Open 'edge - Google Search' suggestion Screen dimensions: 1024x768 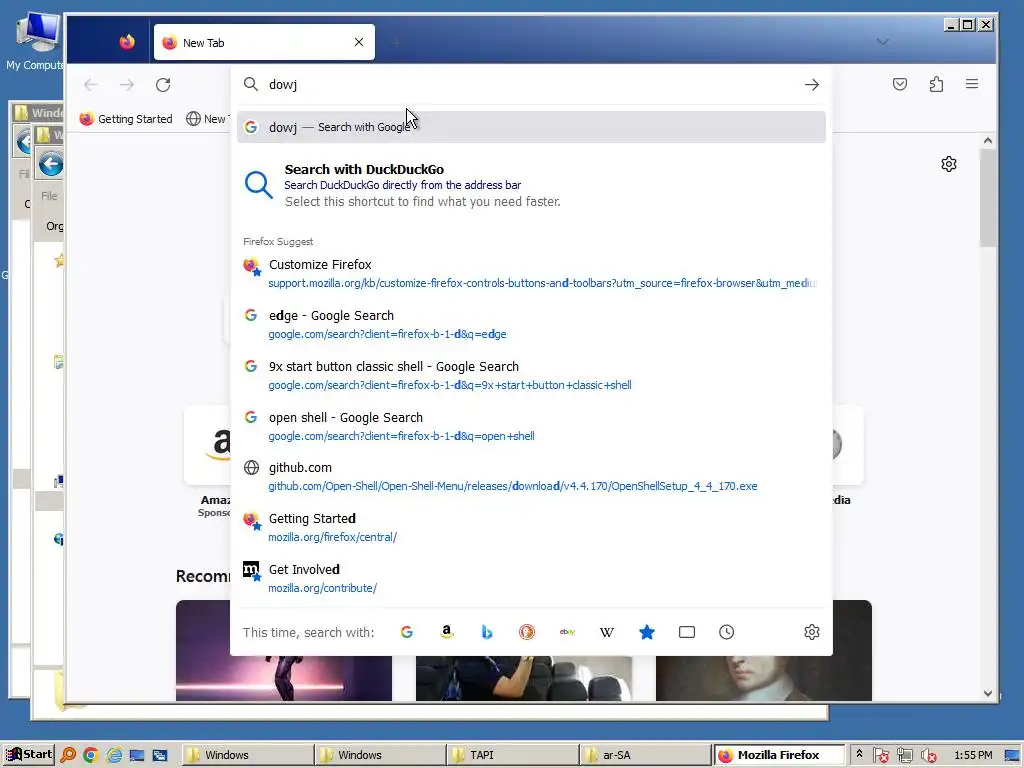531,324
